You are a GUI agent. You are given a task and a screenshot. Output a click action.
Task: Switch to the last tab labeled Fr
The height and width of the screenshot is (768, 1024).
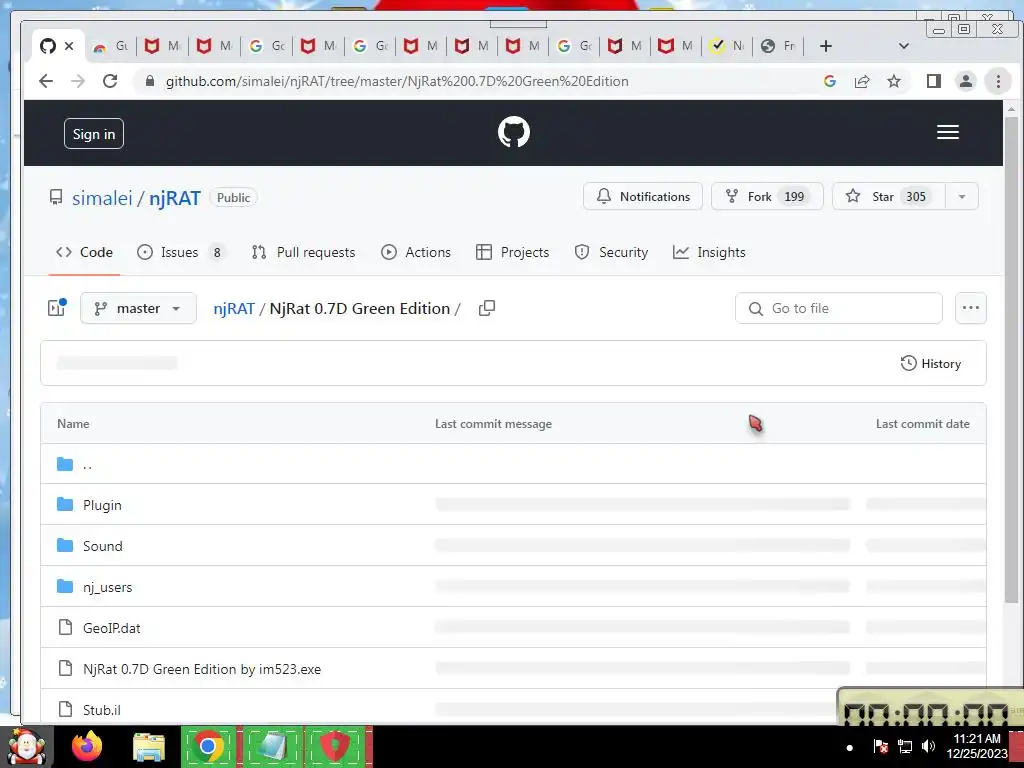(778, 46)
